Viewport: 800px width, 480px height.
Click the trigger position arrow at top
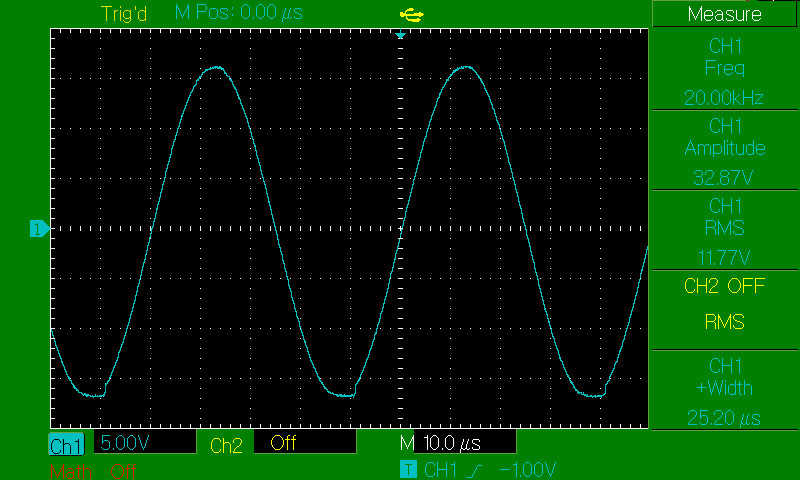point(400,36)
